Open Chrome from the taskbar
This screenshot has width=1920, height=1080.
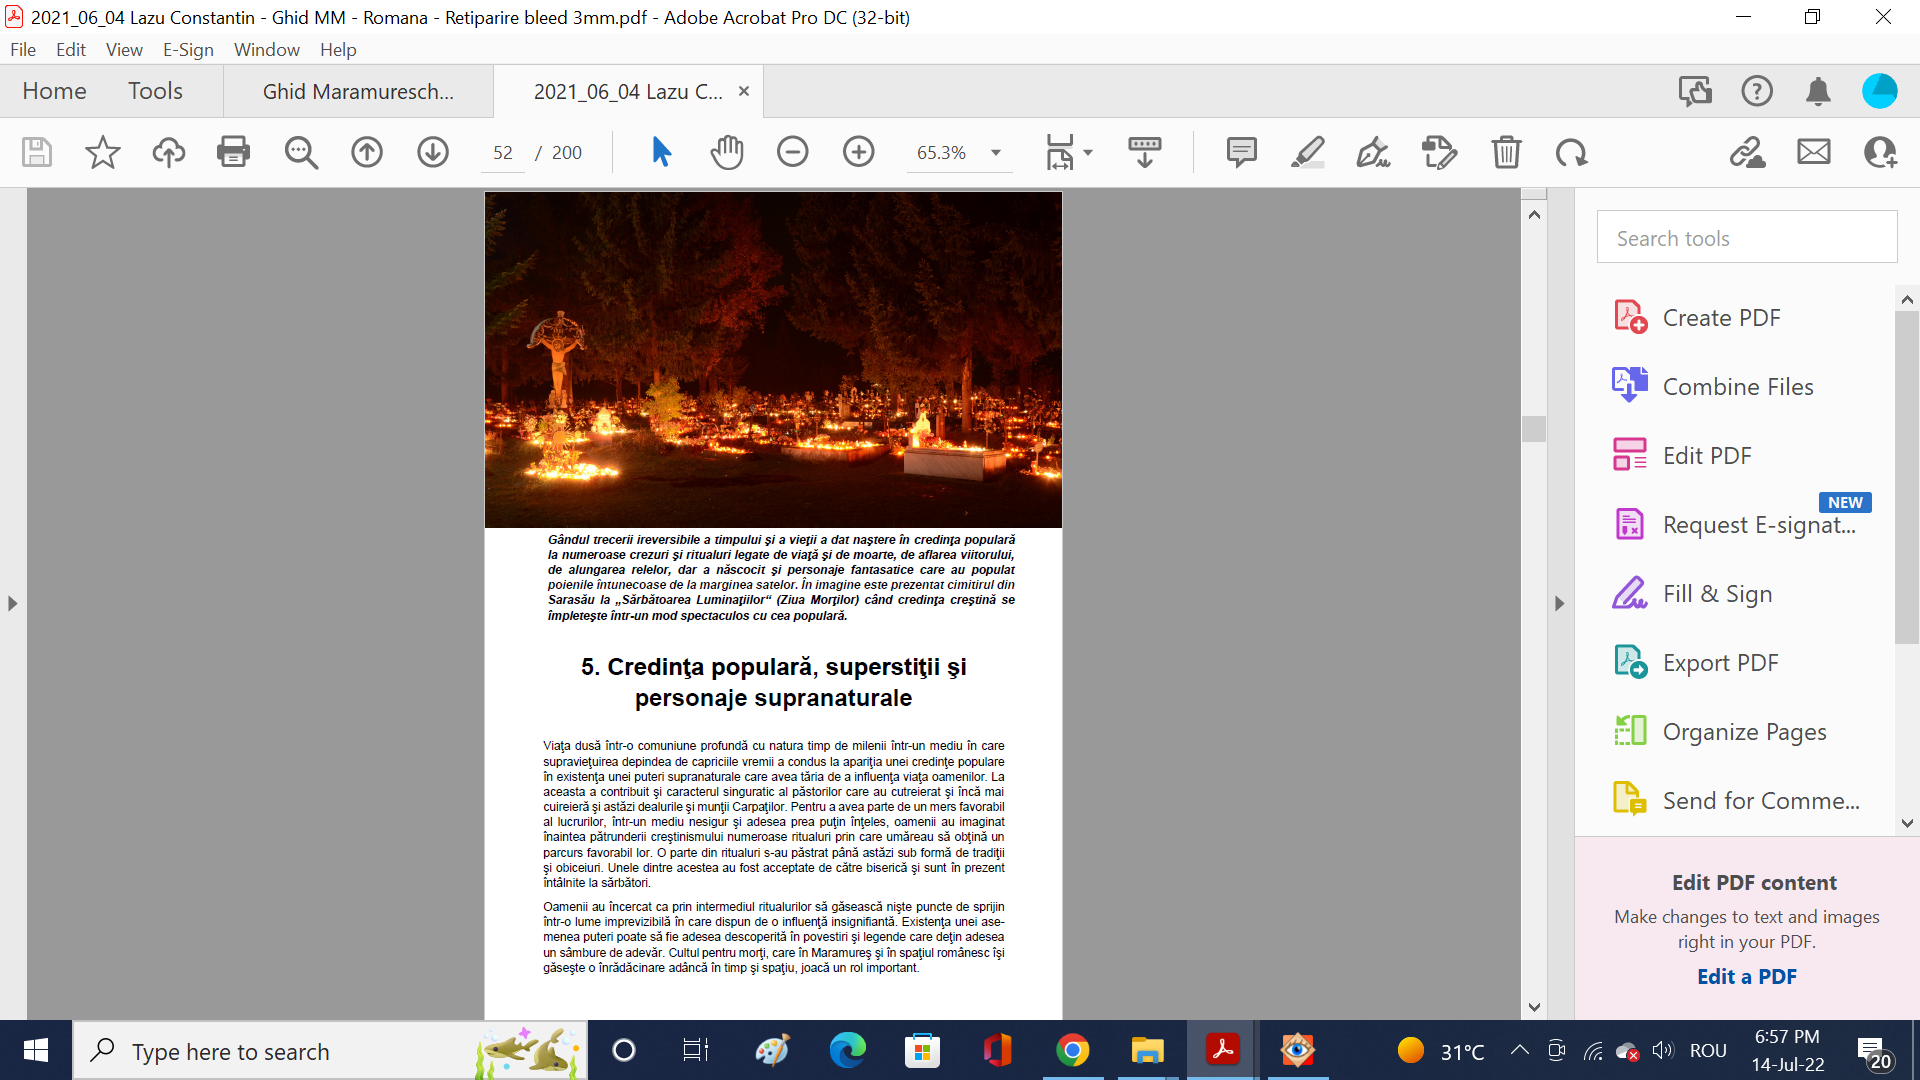[x=1072, y=1050]
